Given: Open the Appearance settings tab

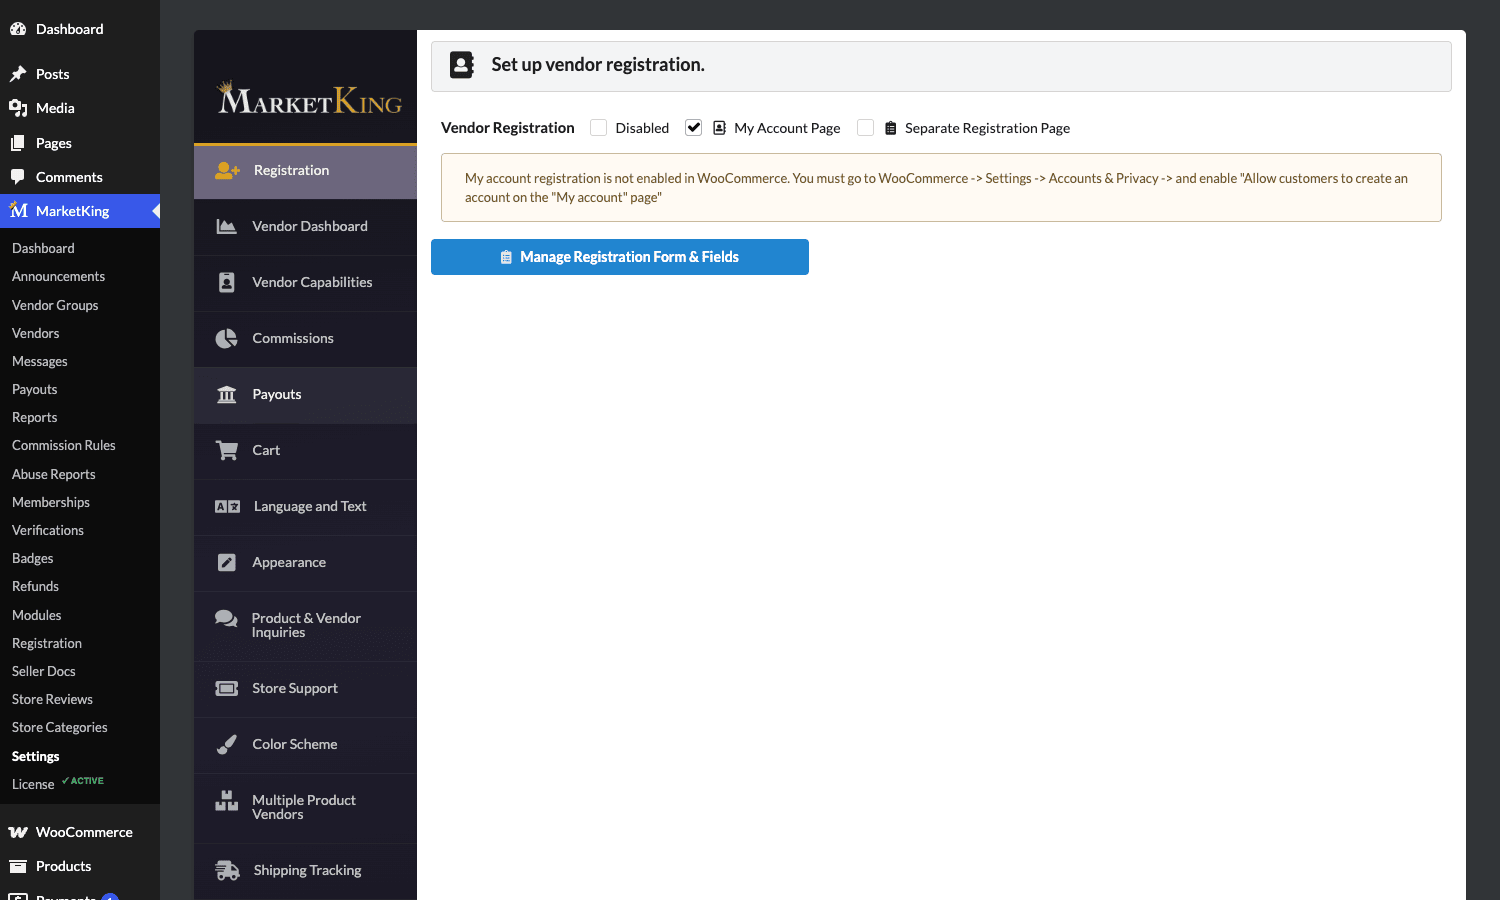Looking at the screenshot, I should (305, 563).
